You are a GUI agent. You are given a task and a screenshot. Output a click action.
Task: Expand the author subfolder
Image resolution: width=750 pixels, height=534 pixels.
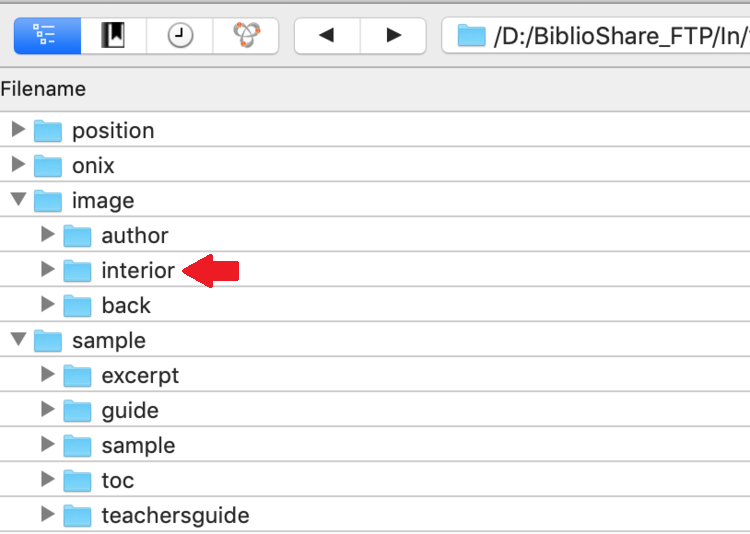click(47, 234)
